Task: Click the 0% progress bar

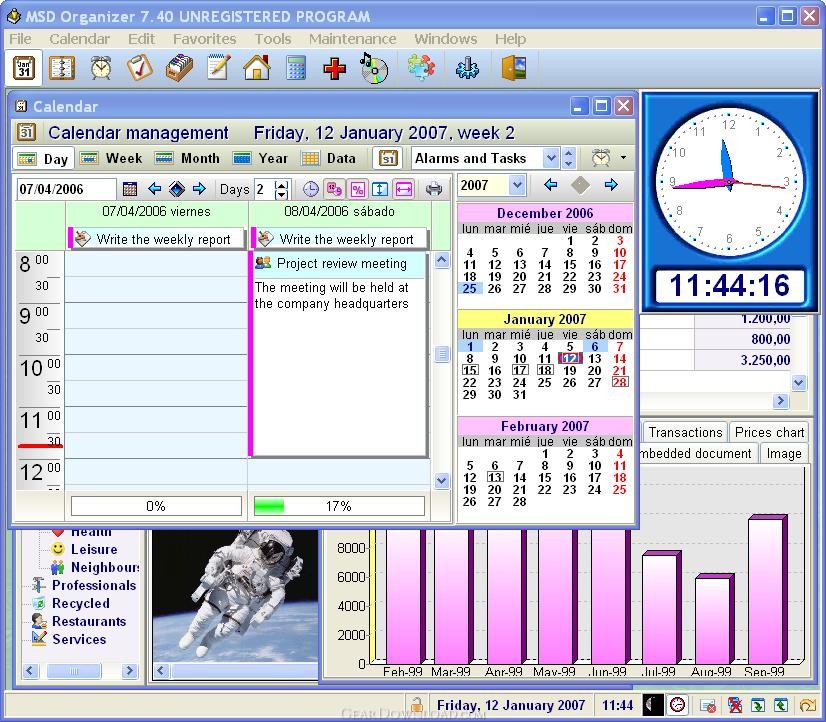Action: pos(156,506)
